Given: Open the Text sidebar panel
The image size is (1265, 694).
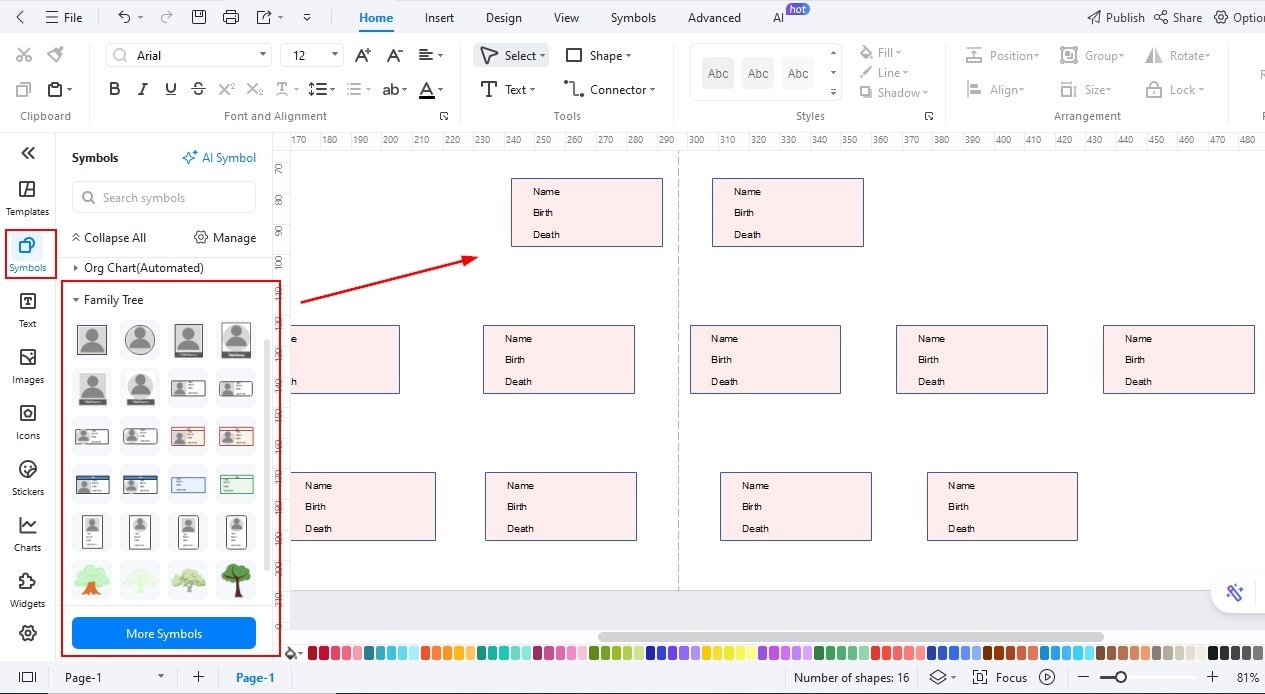Looking at the screenshot, I should tap(27, 310).
